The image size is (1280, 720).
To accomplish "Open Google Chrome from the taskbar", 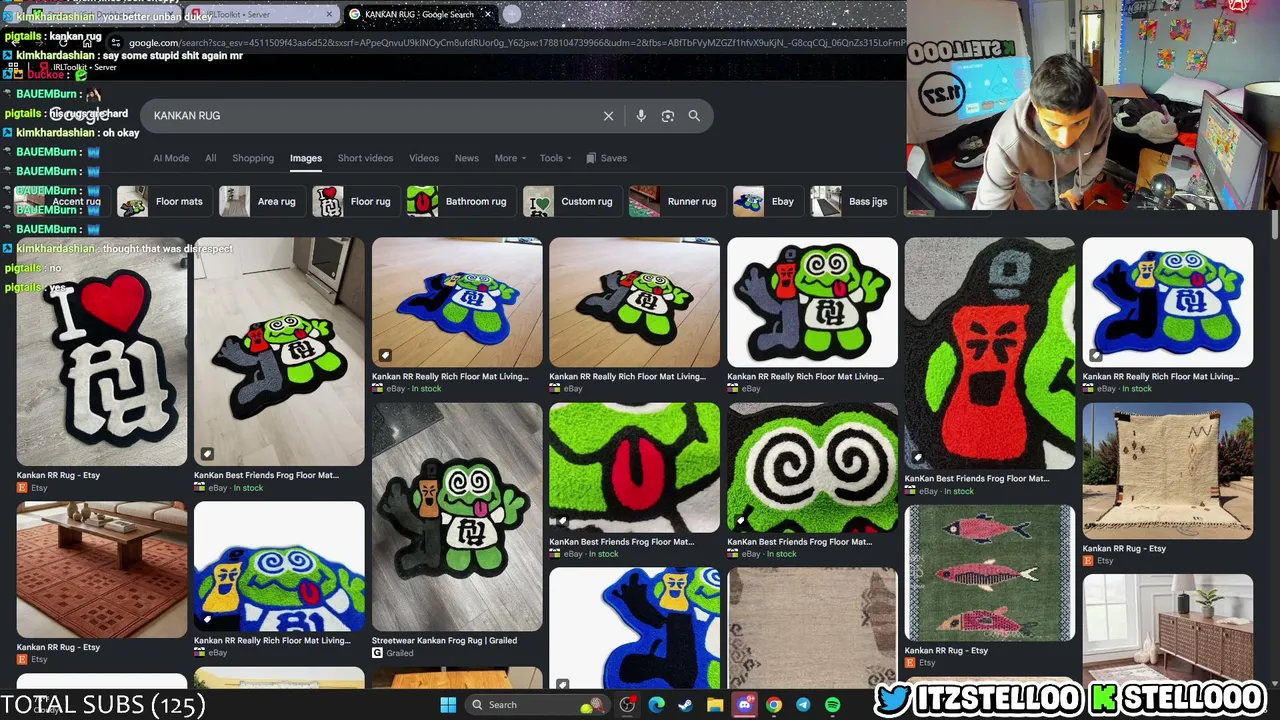I will click(774, 705).
